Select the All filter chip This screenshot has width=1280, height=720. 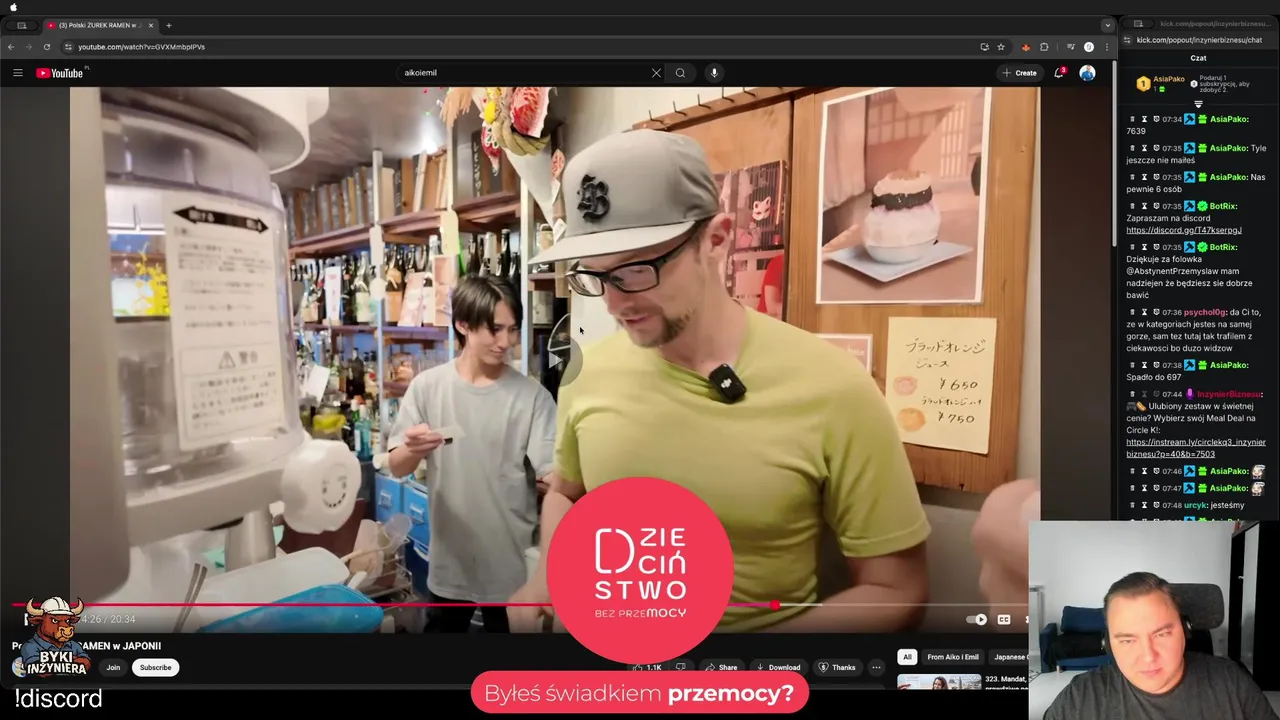(x=907, y=657)
